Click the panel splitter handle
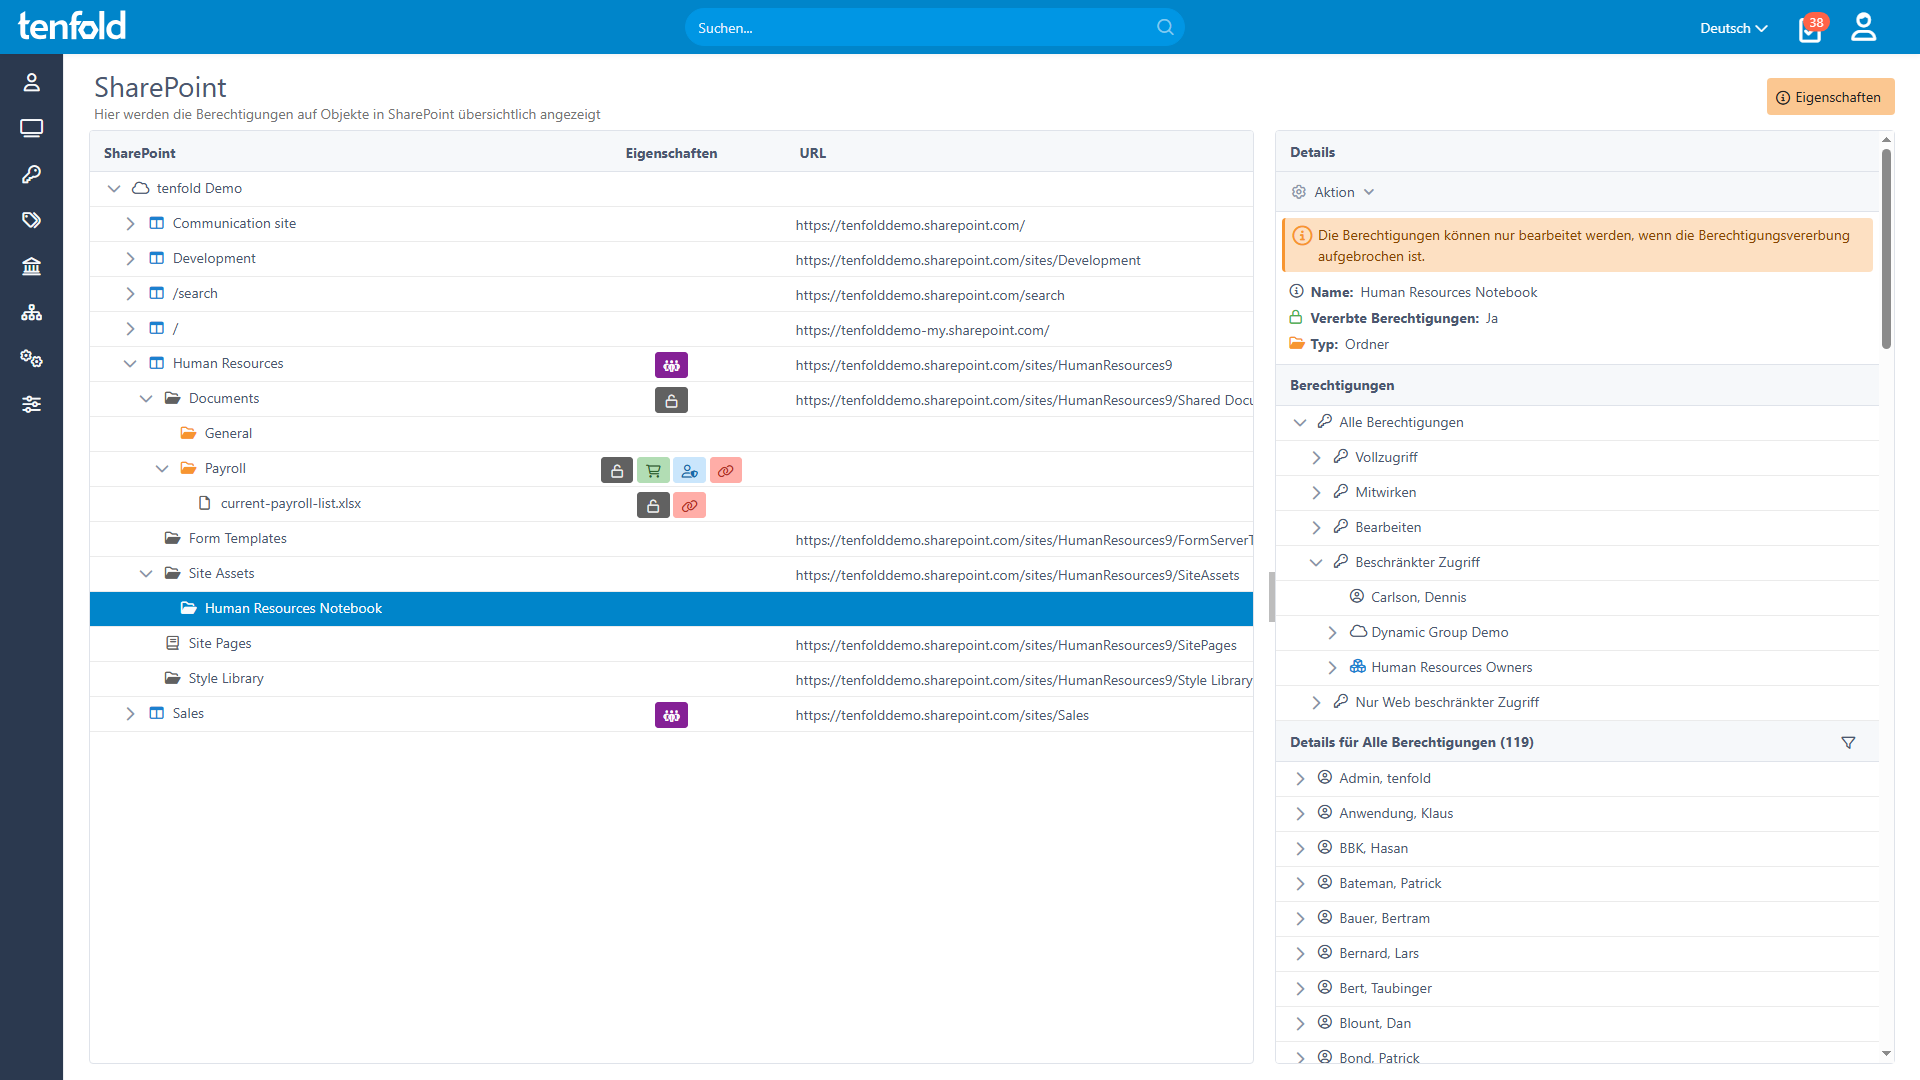Viewport: 1920px width, 1080px height. click(x=1271, y=597)
